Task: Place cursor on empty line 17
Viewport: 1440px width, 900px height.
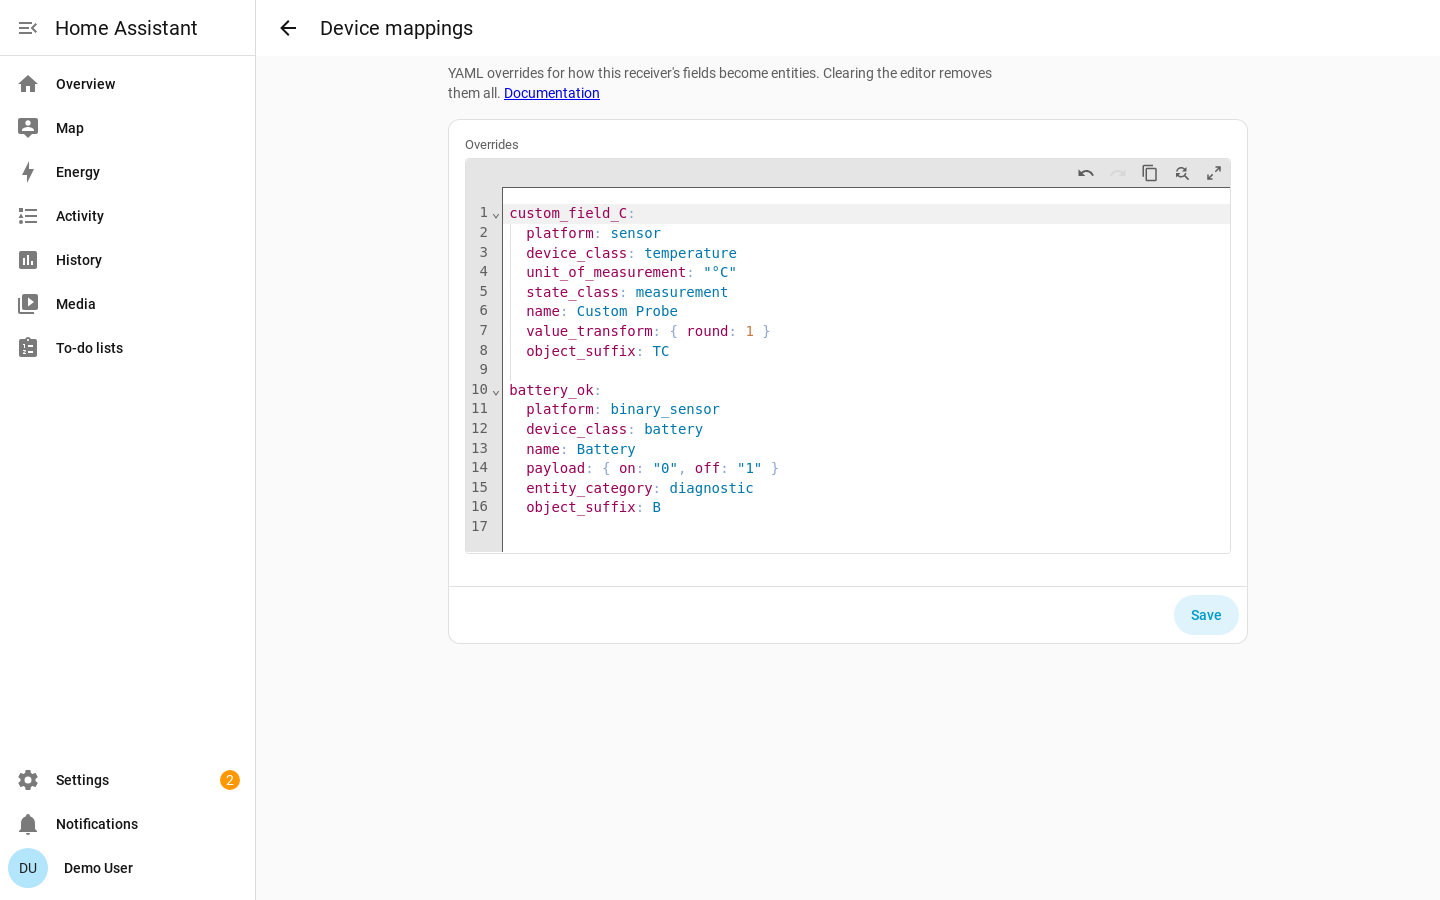Action: pos(866,527)
